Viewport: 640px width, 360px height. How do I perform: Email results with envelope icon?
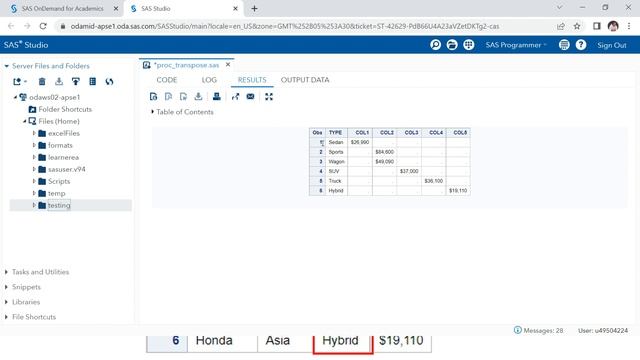click(x=251, y=97)
